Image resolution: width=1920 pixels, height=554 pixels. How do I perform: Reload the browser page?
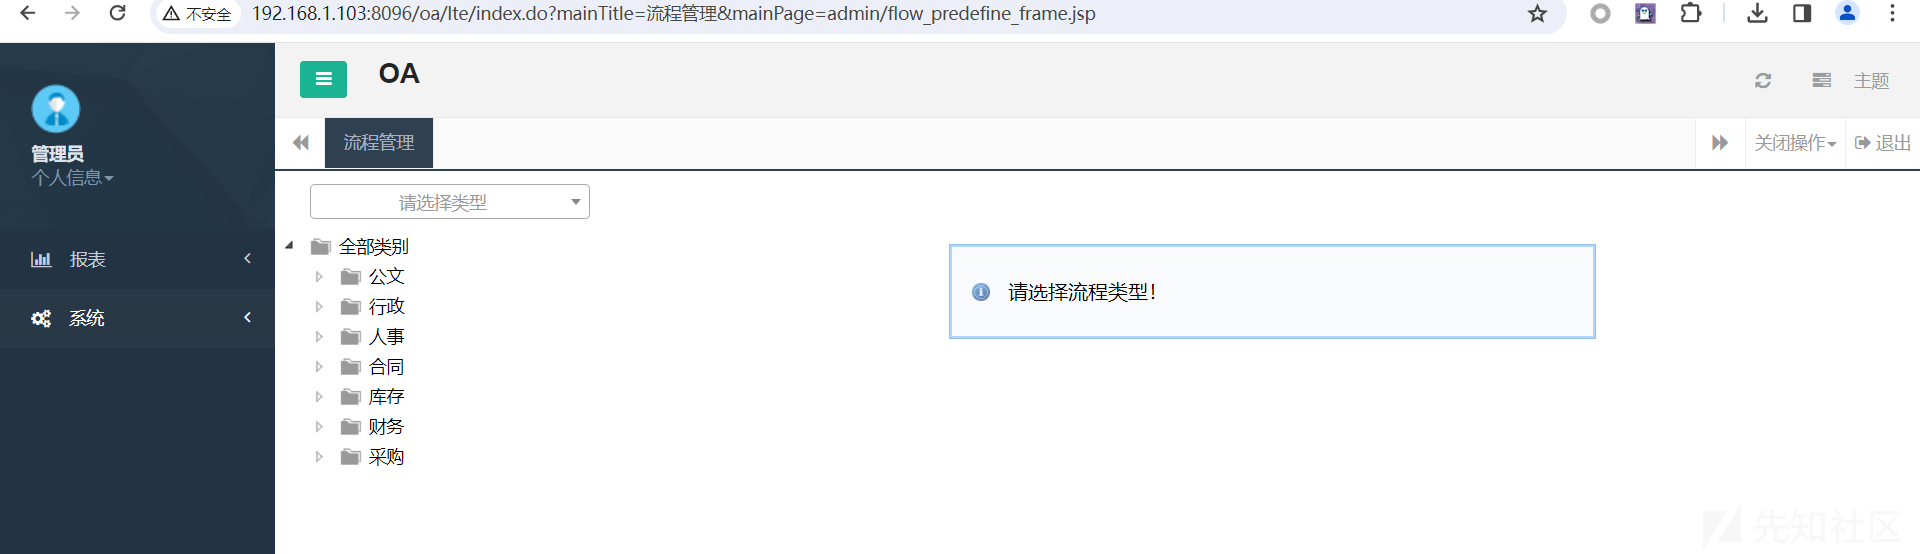tap(117, 14)
